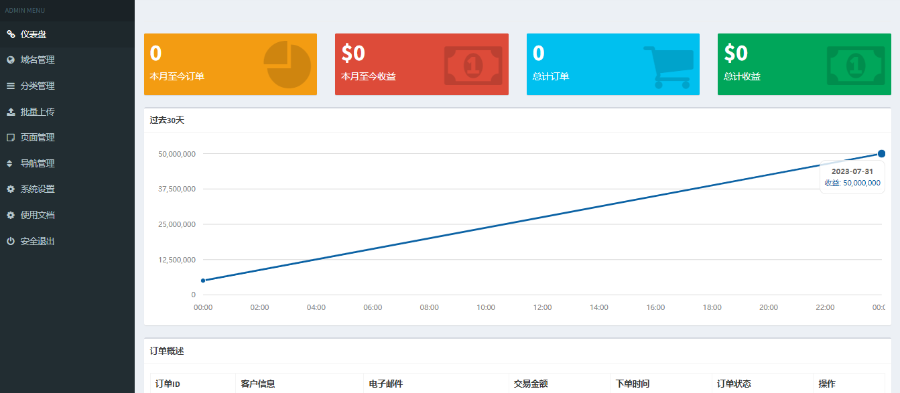900x393 pixels.
Task: Open the 系统设置 menu item
Action: tap(67, 189)
